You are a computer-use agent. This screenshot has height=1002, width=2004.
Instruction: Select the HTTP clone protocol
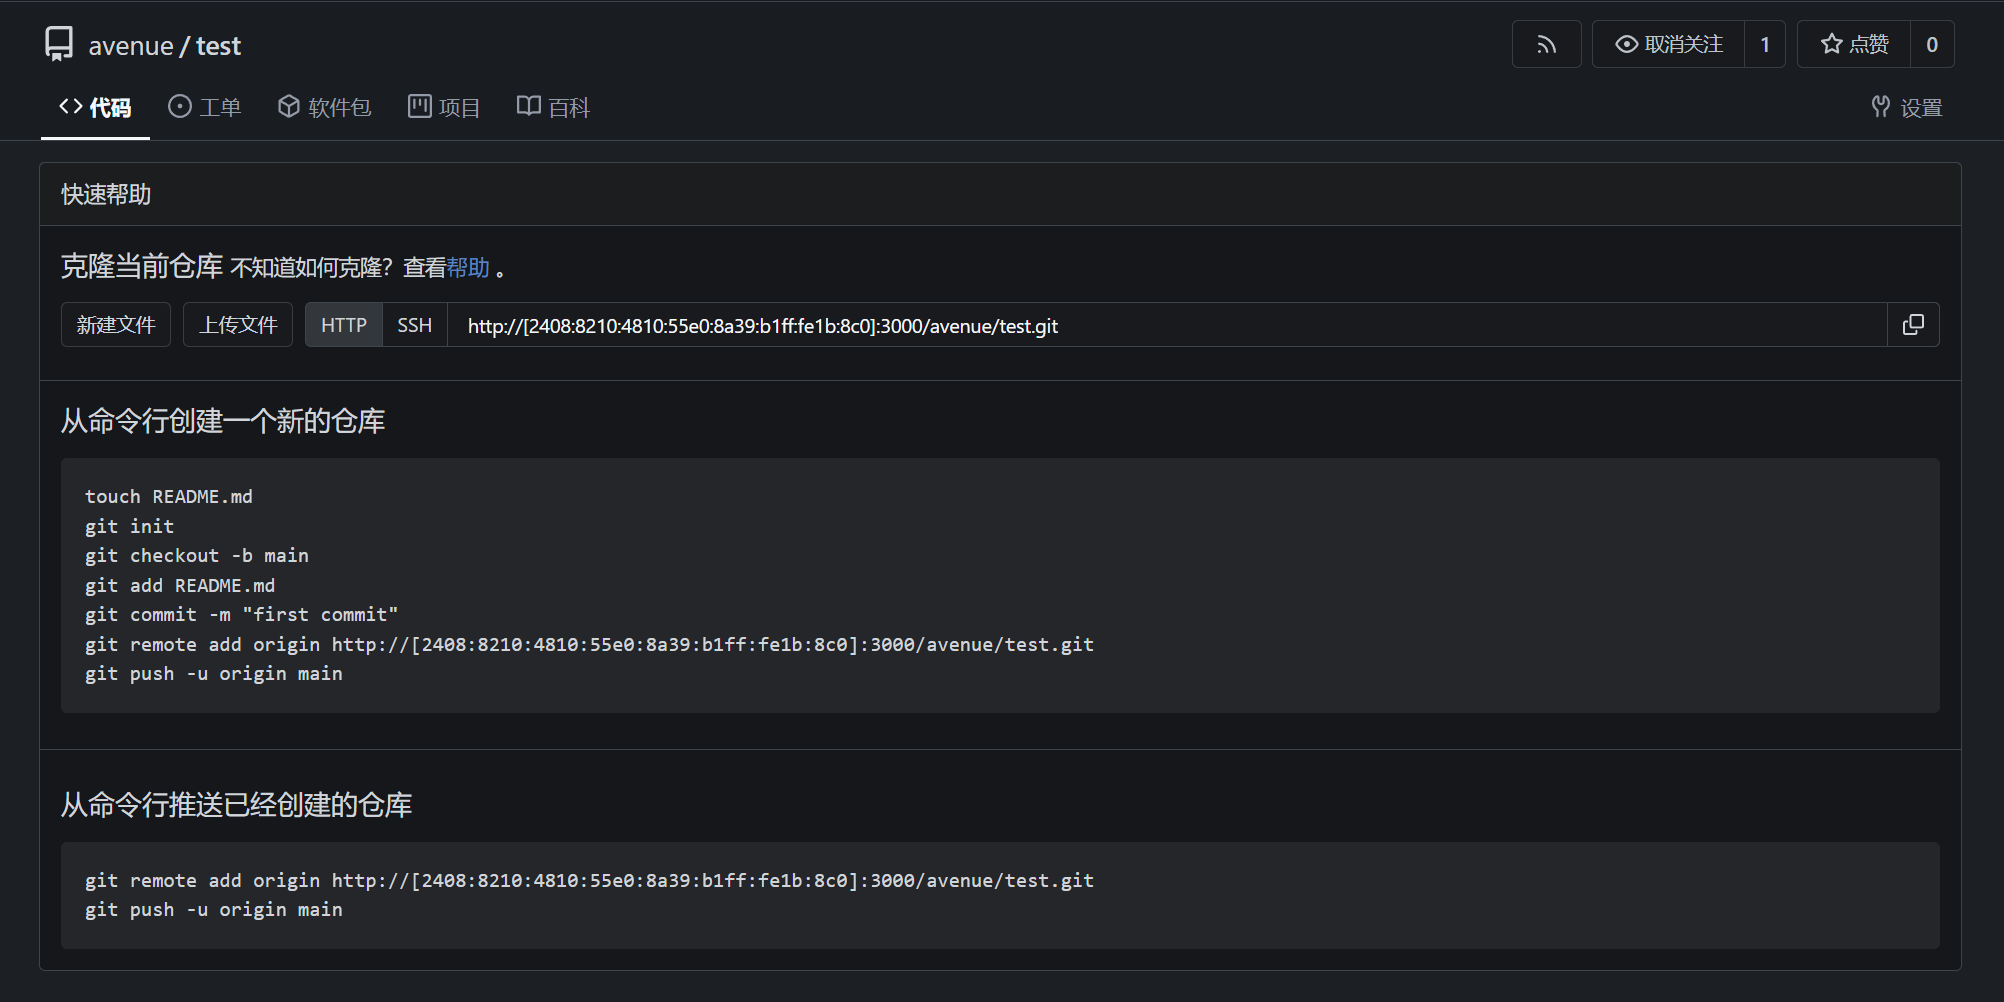point(344,325)
